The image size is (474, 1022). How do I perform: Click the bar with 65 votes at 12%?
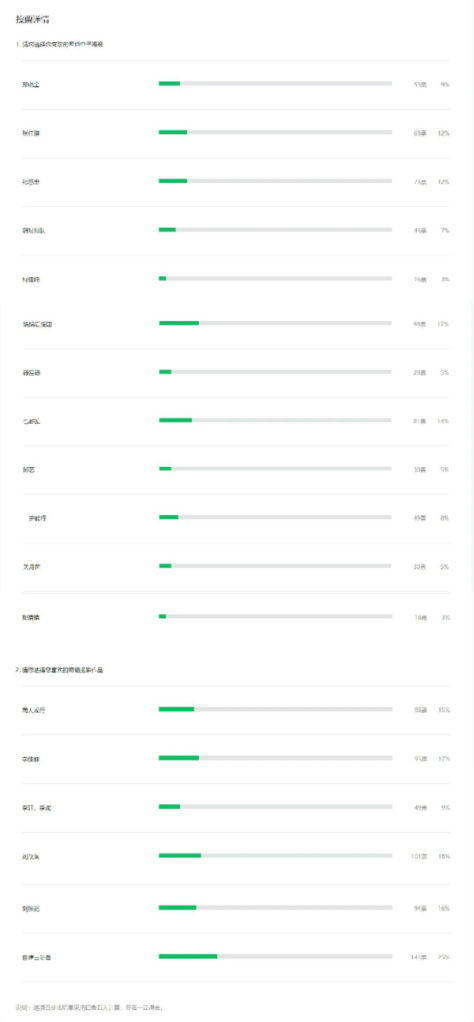pyautogui.click(x=275, y=132)
